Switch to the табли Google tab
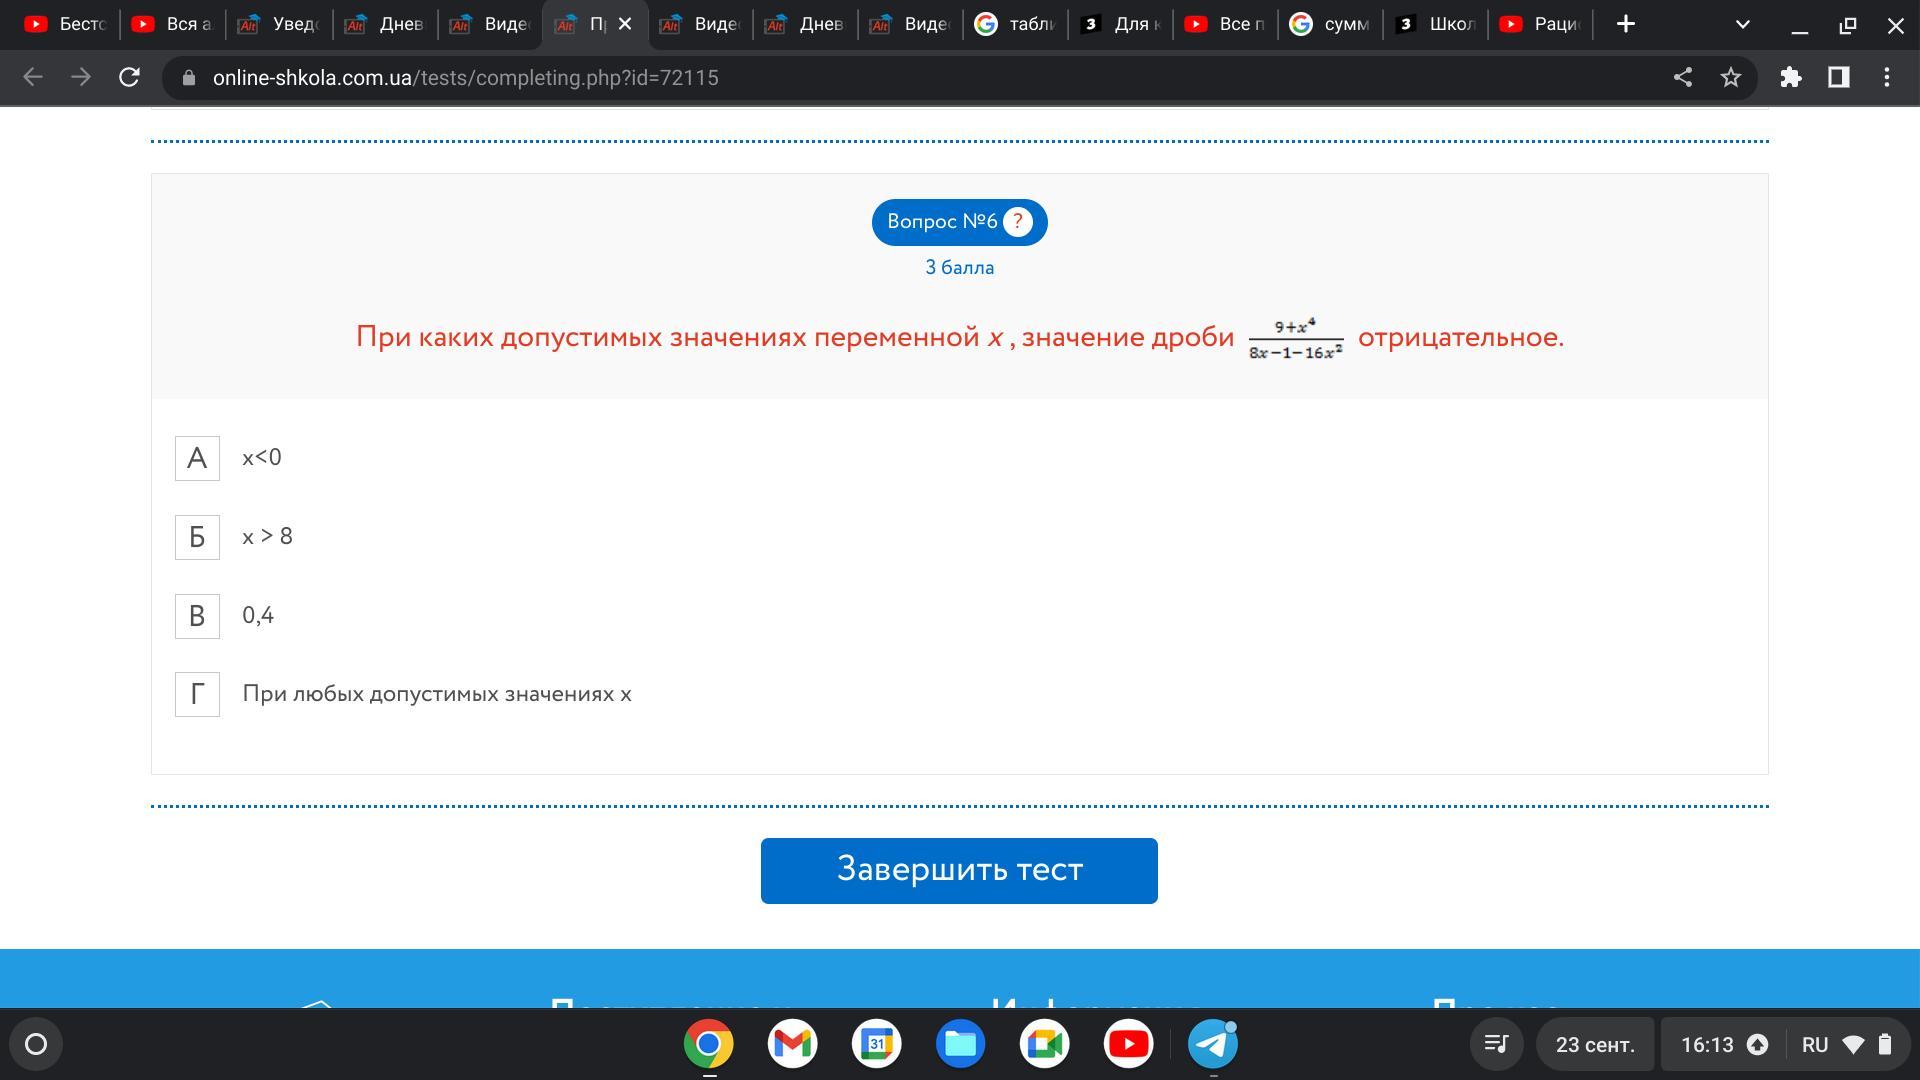Screen dimensions: 1920x1080 [1015, 24]
